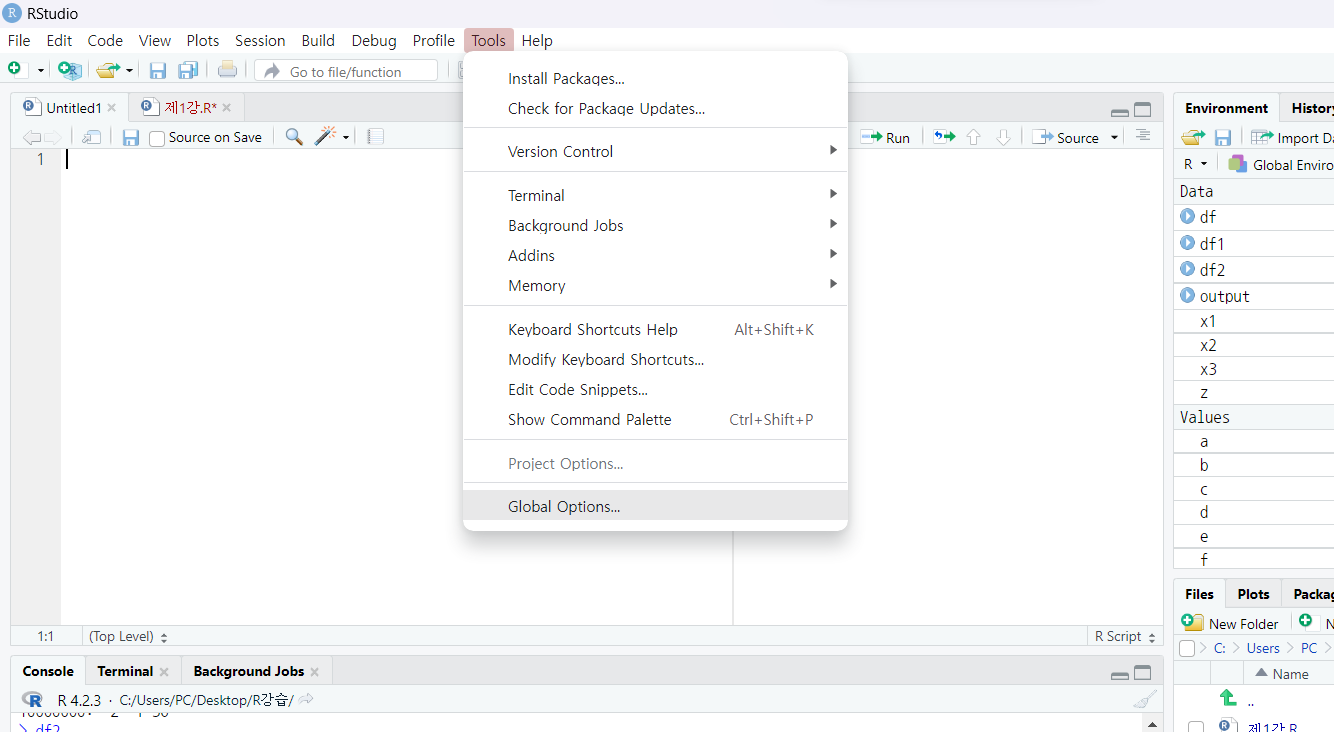Click the Source button

1066,138
